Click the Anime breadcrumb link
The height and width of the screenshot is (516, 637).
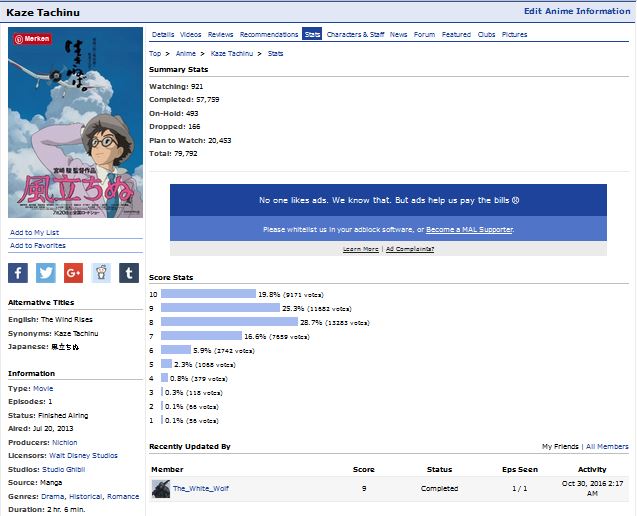pyautogui.click(x=186, y=54)
